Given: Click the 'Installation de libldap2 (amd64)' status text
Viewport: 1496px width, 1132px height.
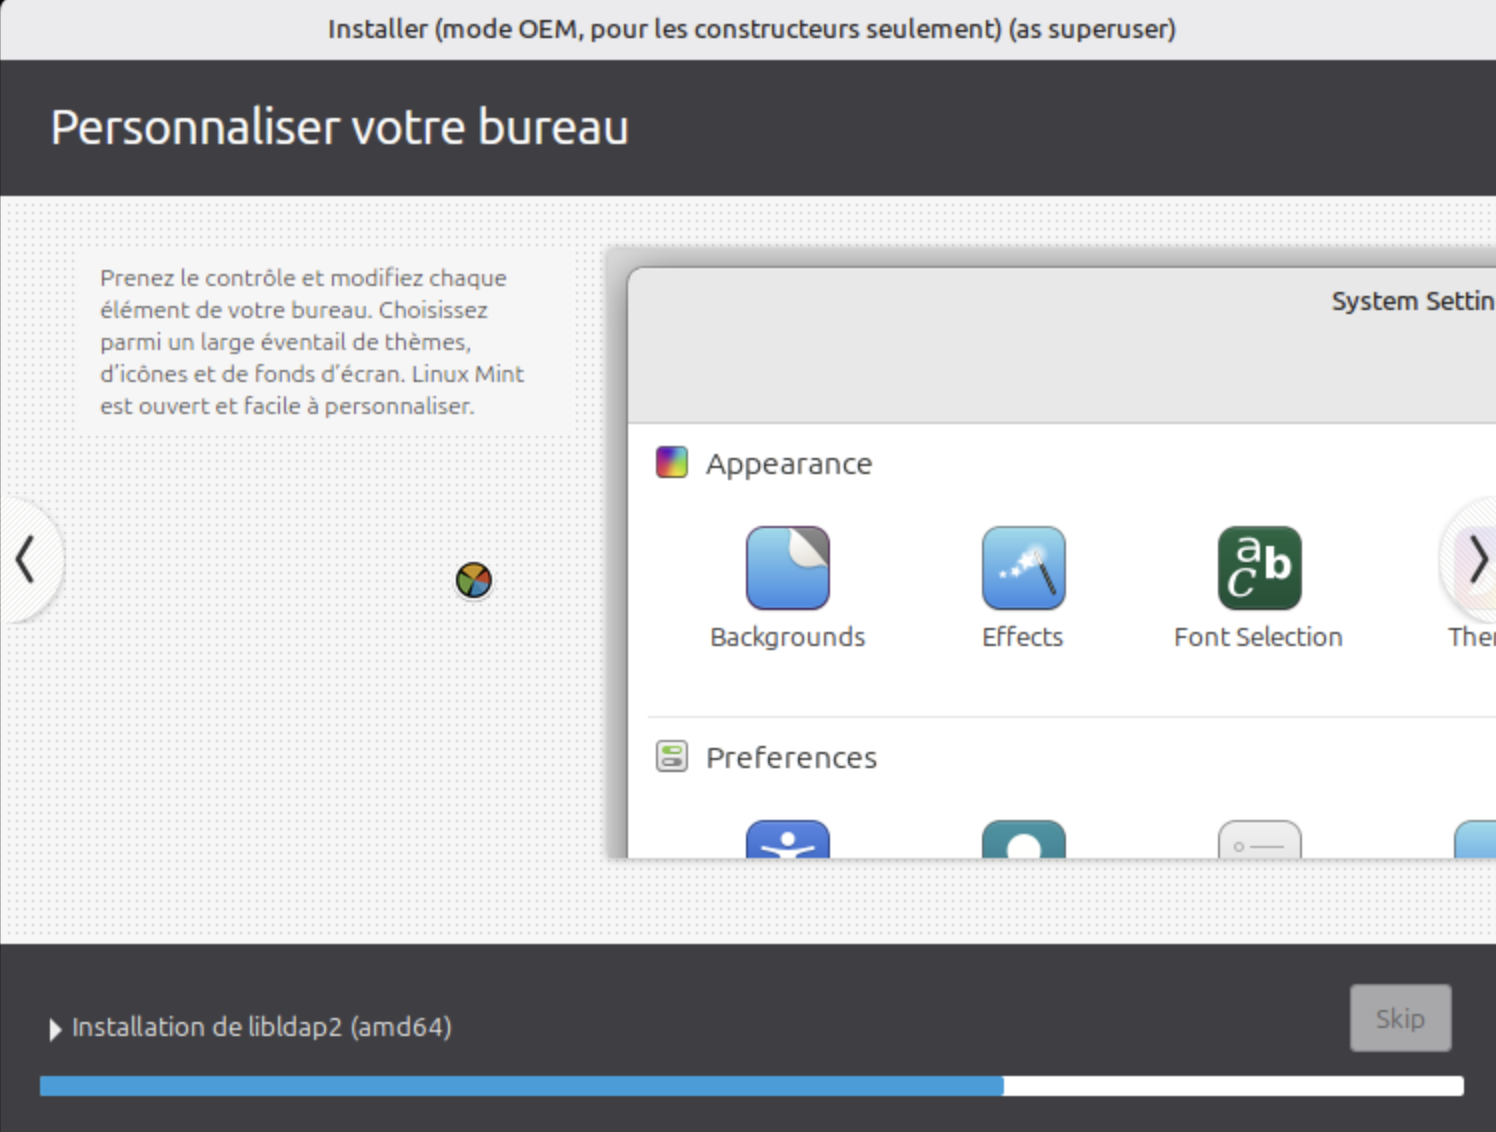Looking at the screenshot, I should click(x=262, y=1027).
